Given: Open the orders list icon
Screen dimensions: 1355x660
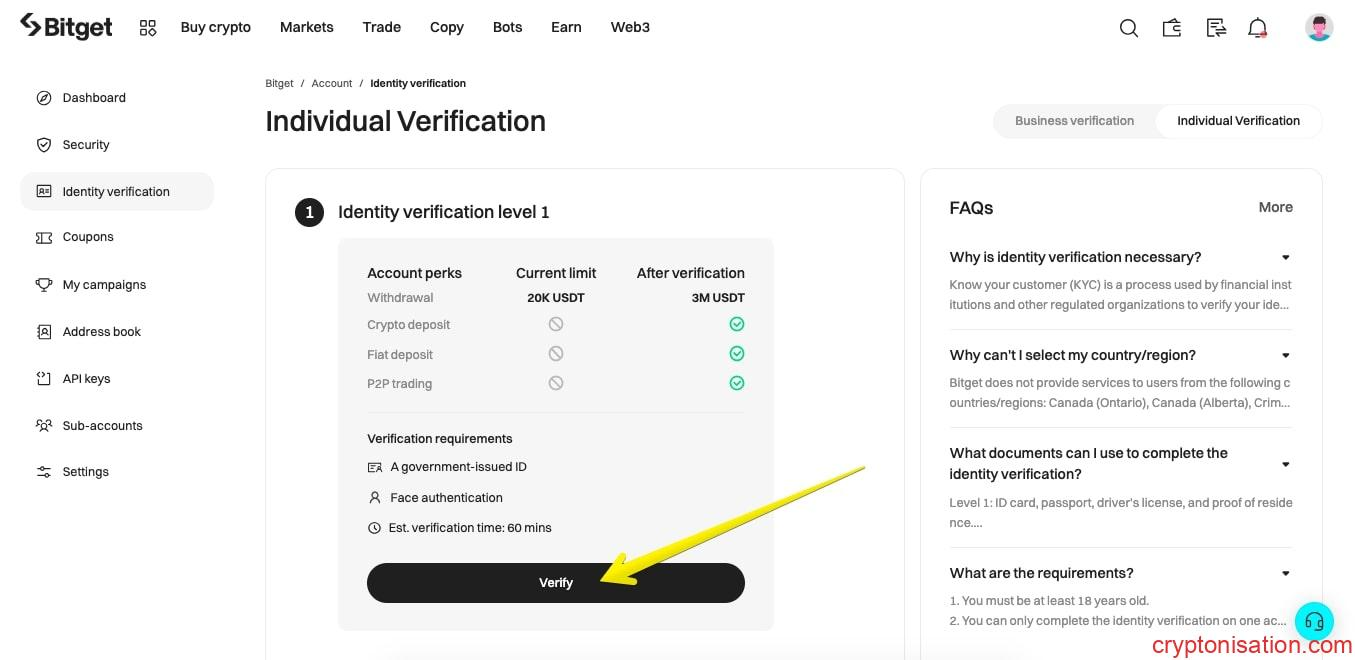Looking at the screenshot, I should tap(1216, 28).
